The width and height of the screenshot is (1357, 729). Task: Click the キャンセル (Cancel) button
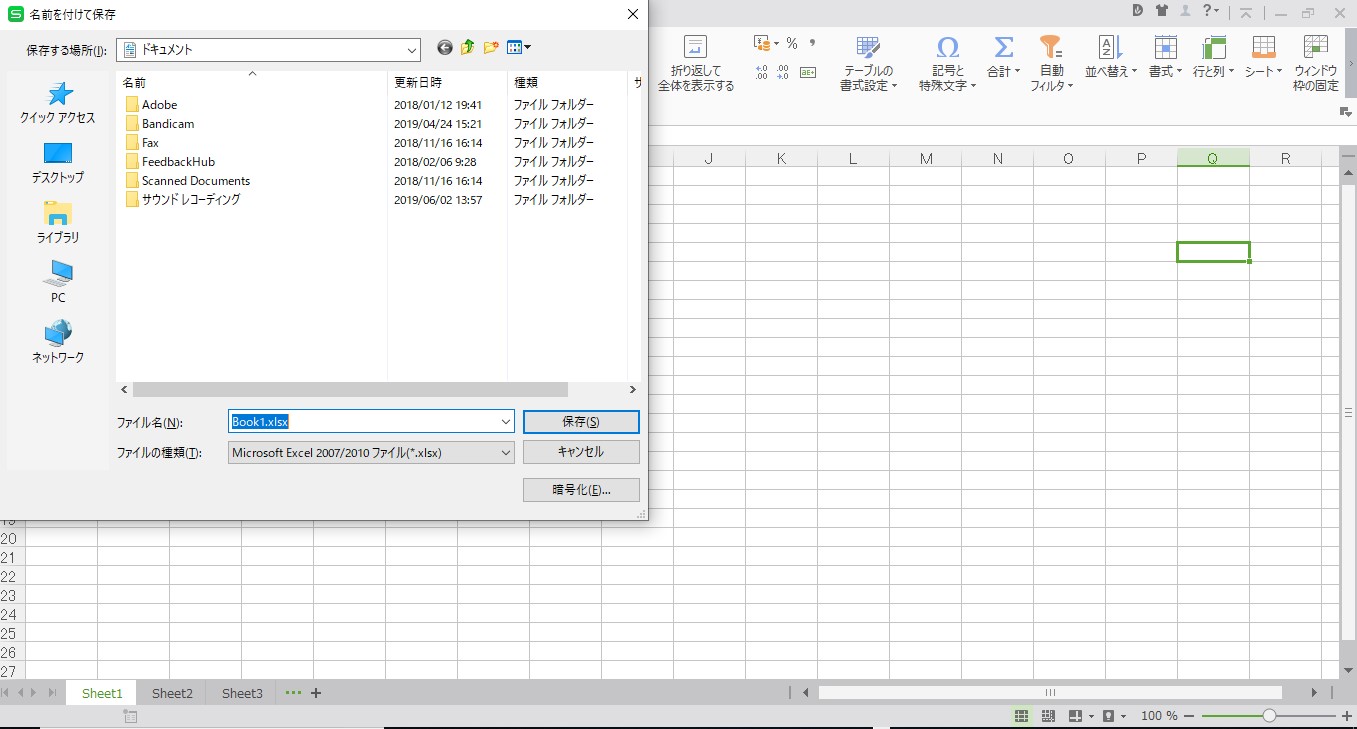(580, 452)
